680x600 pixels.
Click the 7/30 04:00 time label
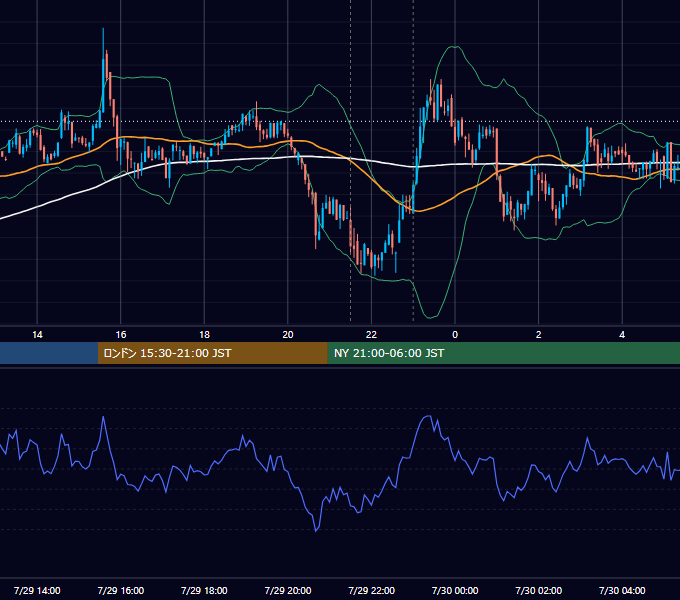point(622,590)
